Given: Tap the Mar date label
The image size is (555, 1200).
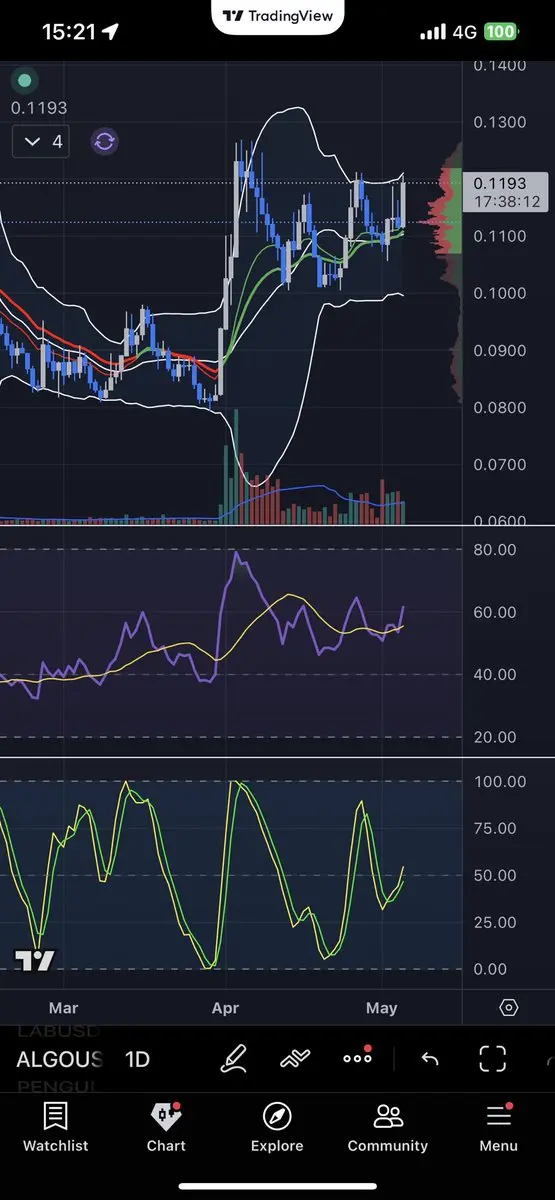Looking at the screenshot, I should point(63,1008).
